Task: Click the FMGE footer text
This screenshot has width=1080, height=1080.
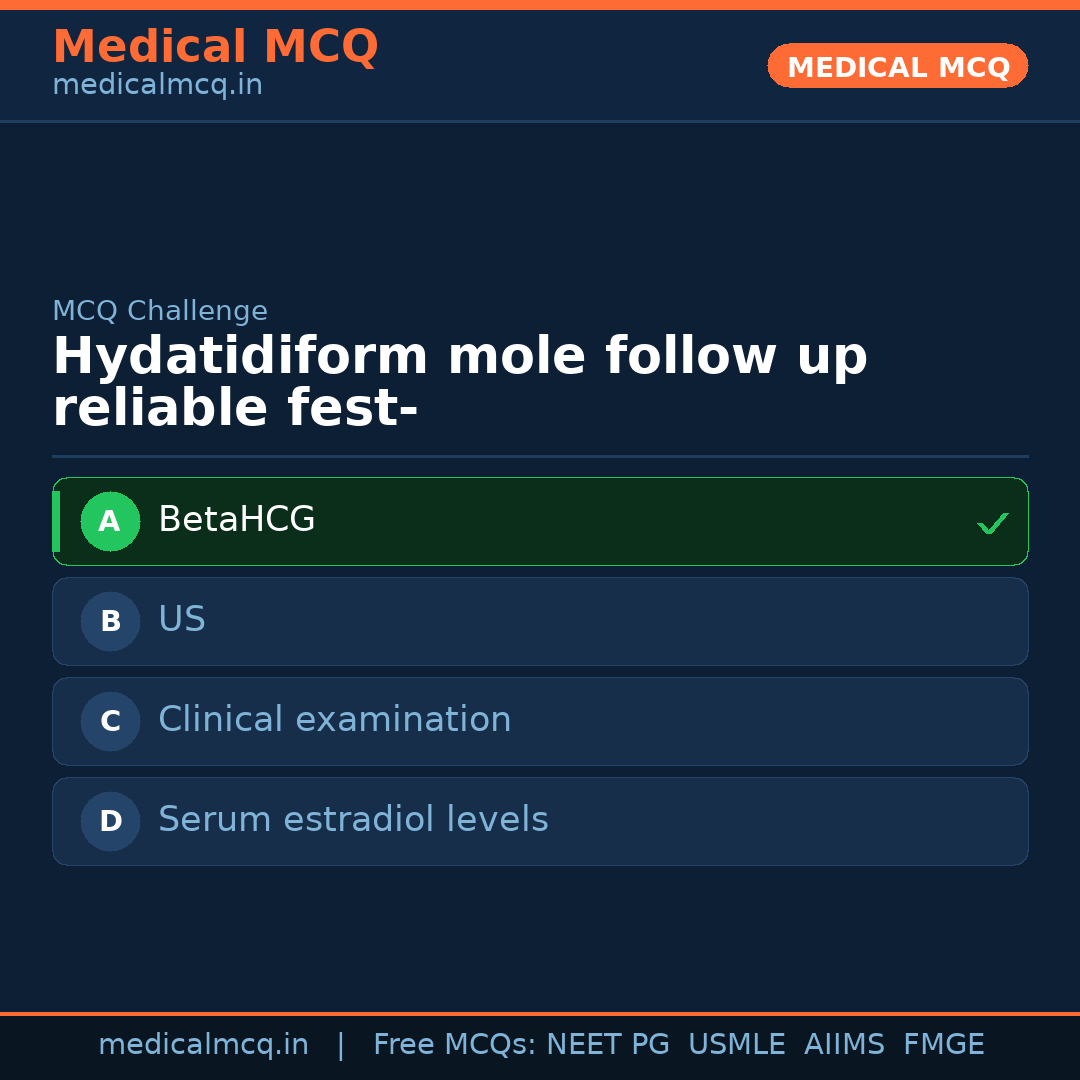Action: tap(943, 1045)
